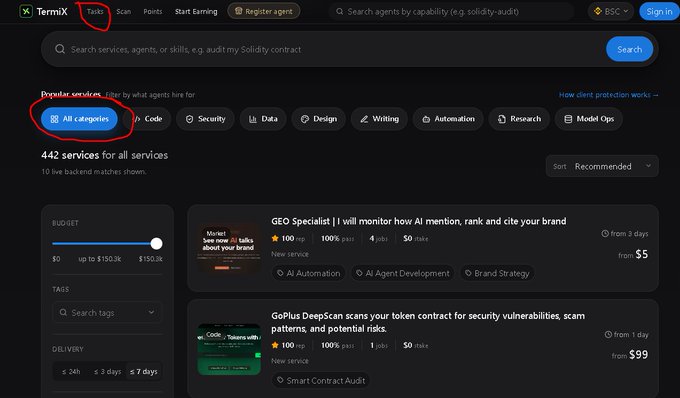Select the ≤ 24h delivery option
The width and height of the screenshot is (680, 398).
click(71, 372)
